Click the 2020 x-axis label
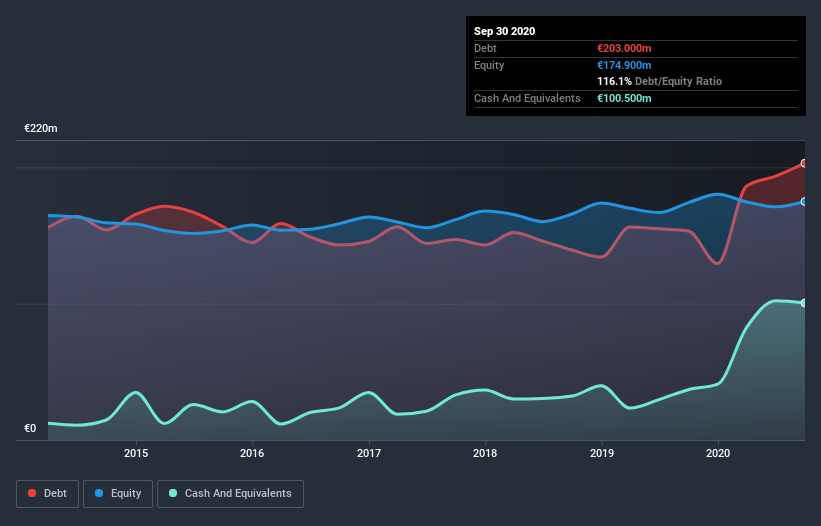This screenshot has width=821, height=526. coord(718,453)
